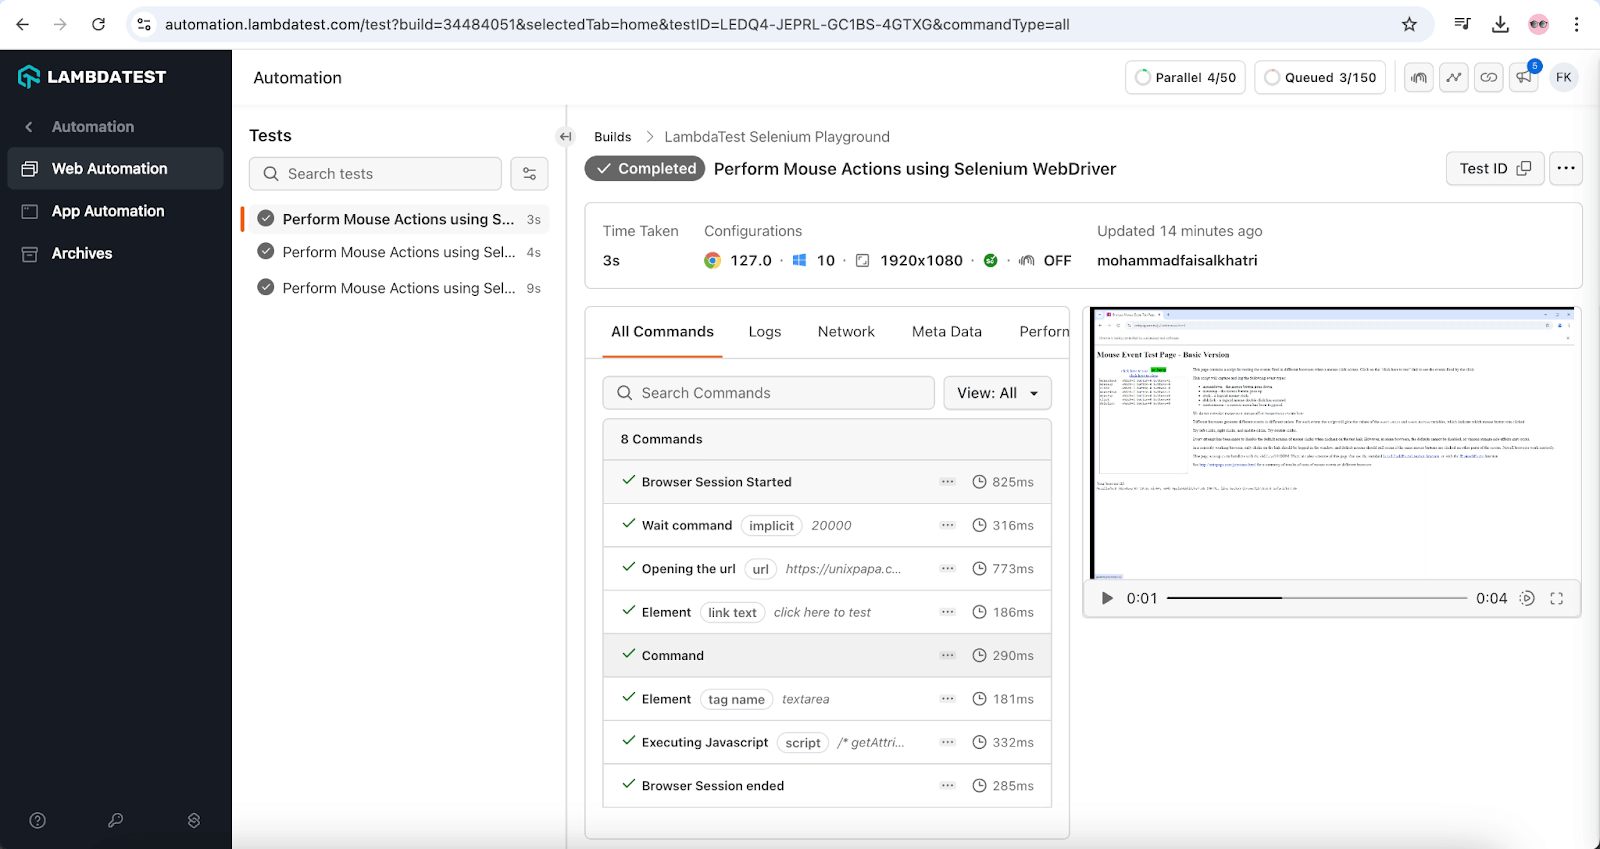This screenshot has height=849, width=1600.
Task: Click the settings gear icon in sidebar footer
Action: [194, 821]
